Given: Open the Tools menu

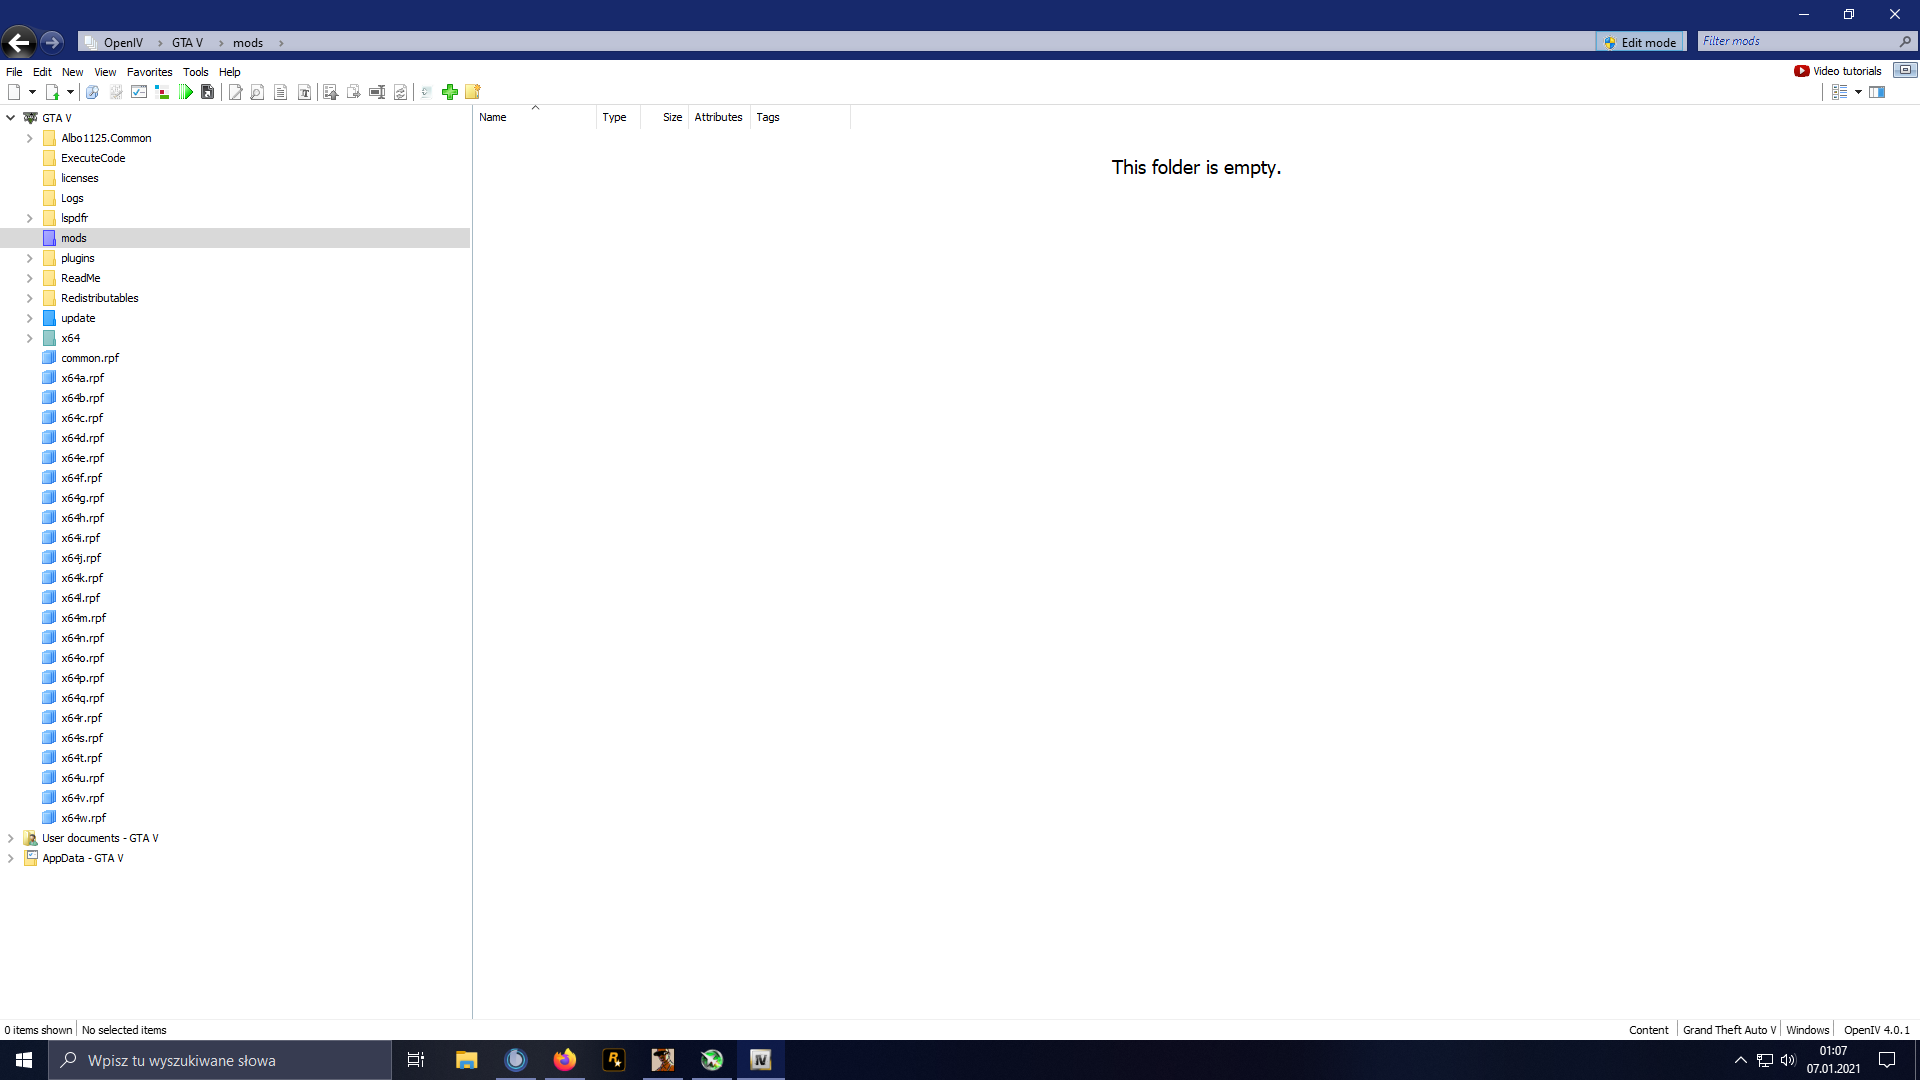Looking at the screenshot, I should pyautogui.click(x=195, y=72).
